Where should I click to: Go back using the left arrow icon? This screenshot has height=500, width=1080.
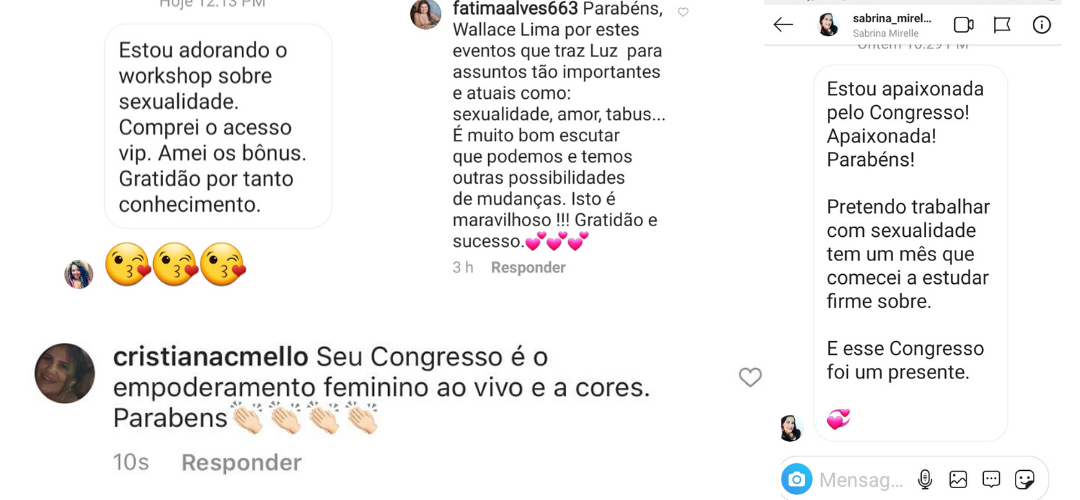[783, 25]
